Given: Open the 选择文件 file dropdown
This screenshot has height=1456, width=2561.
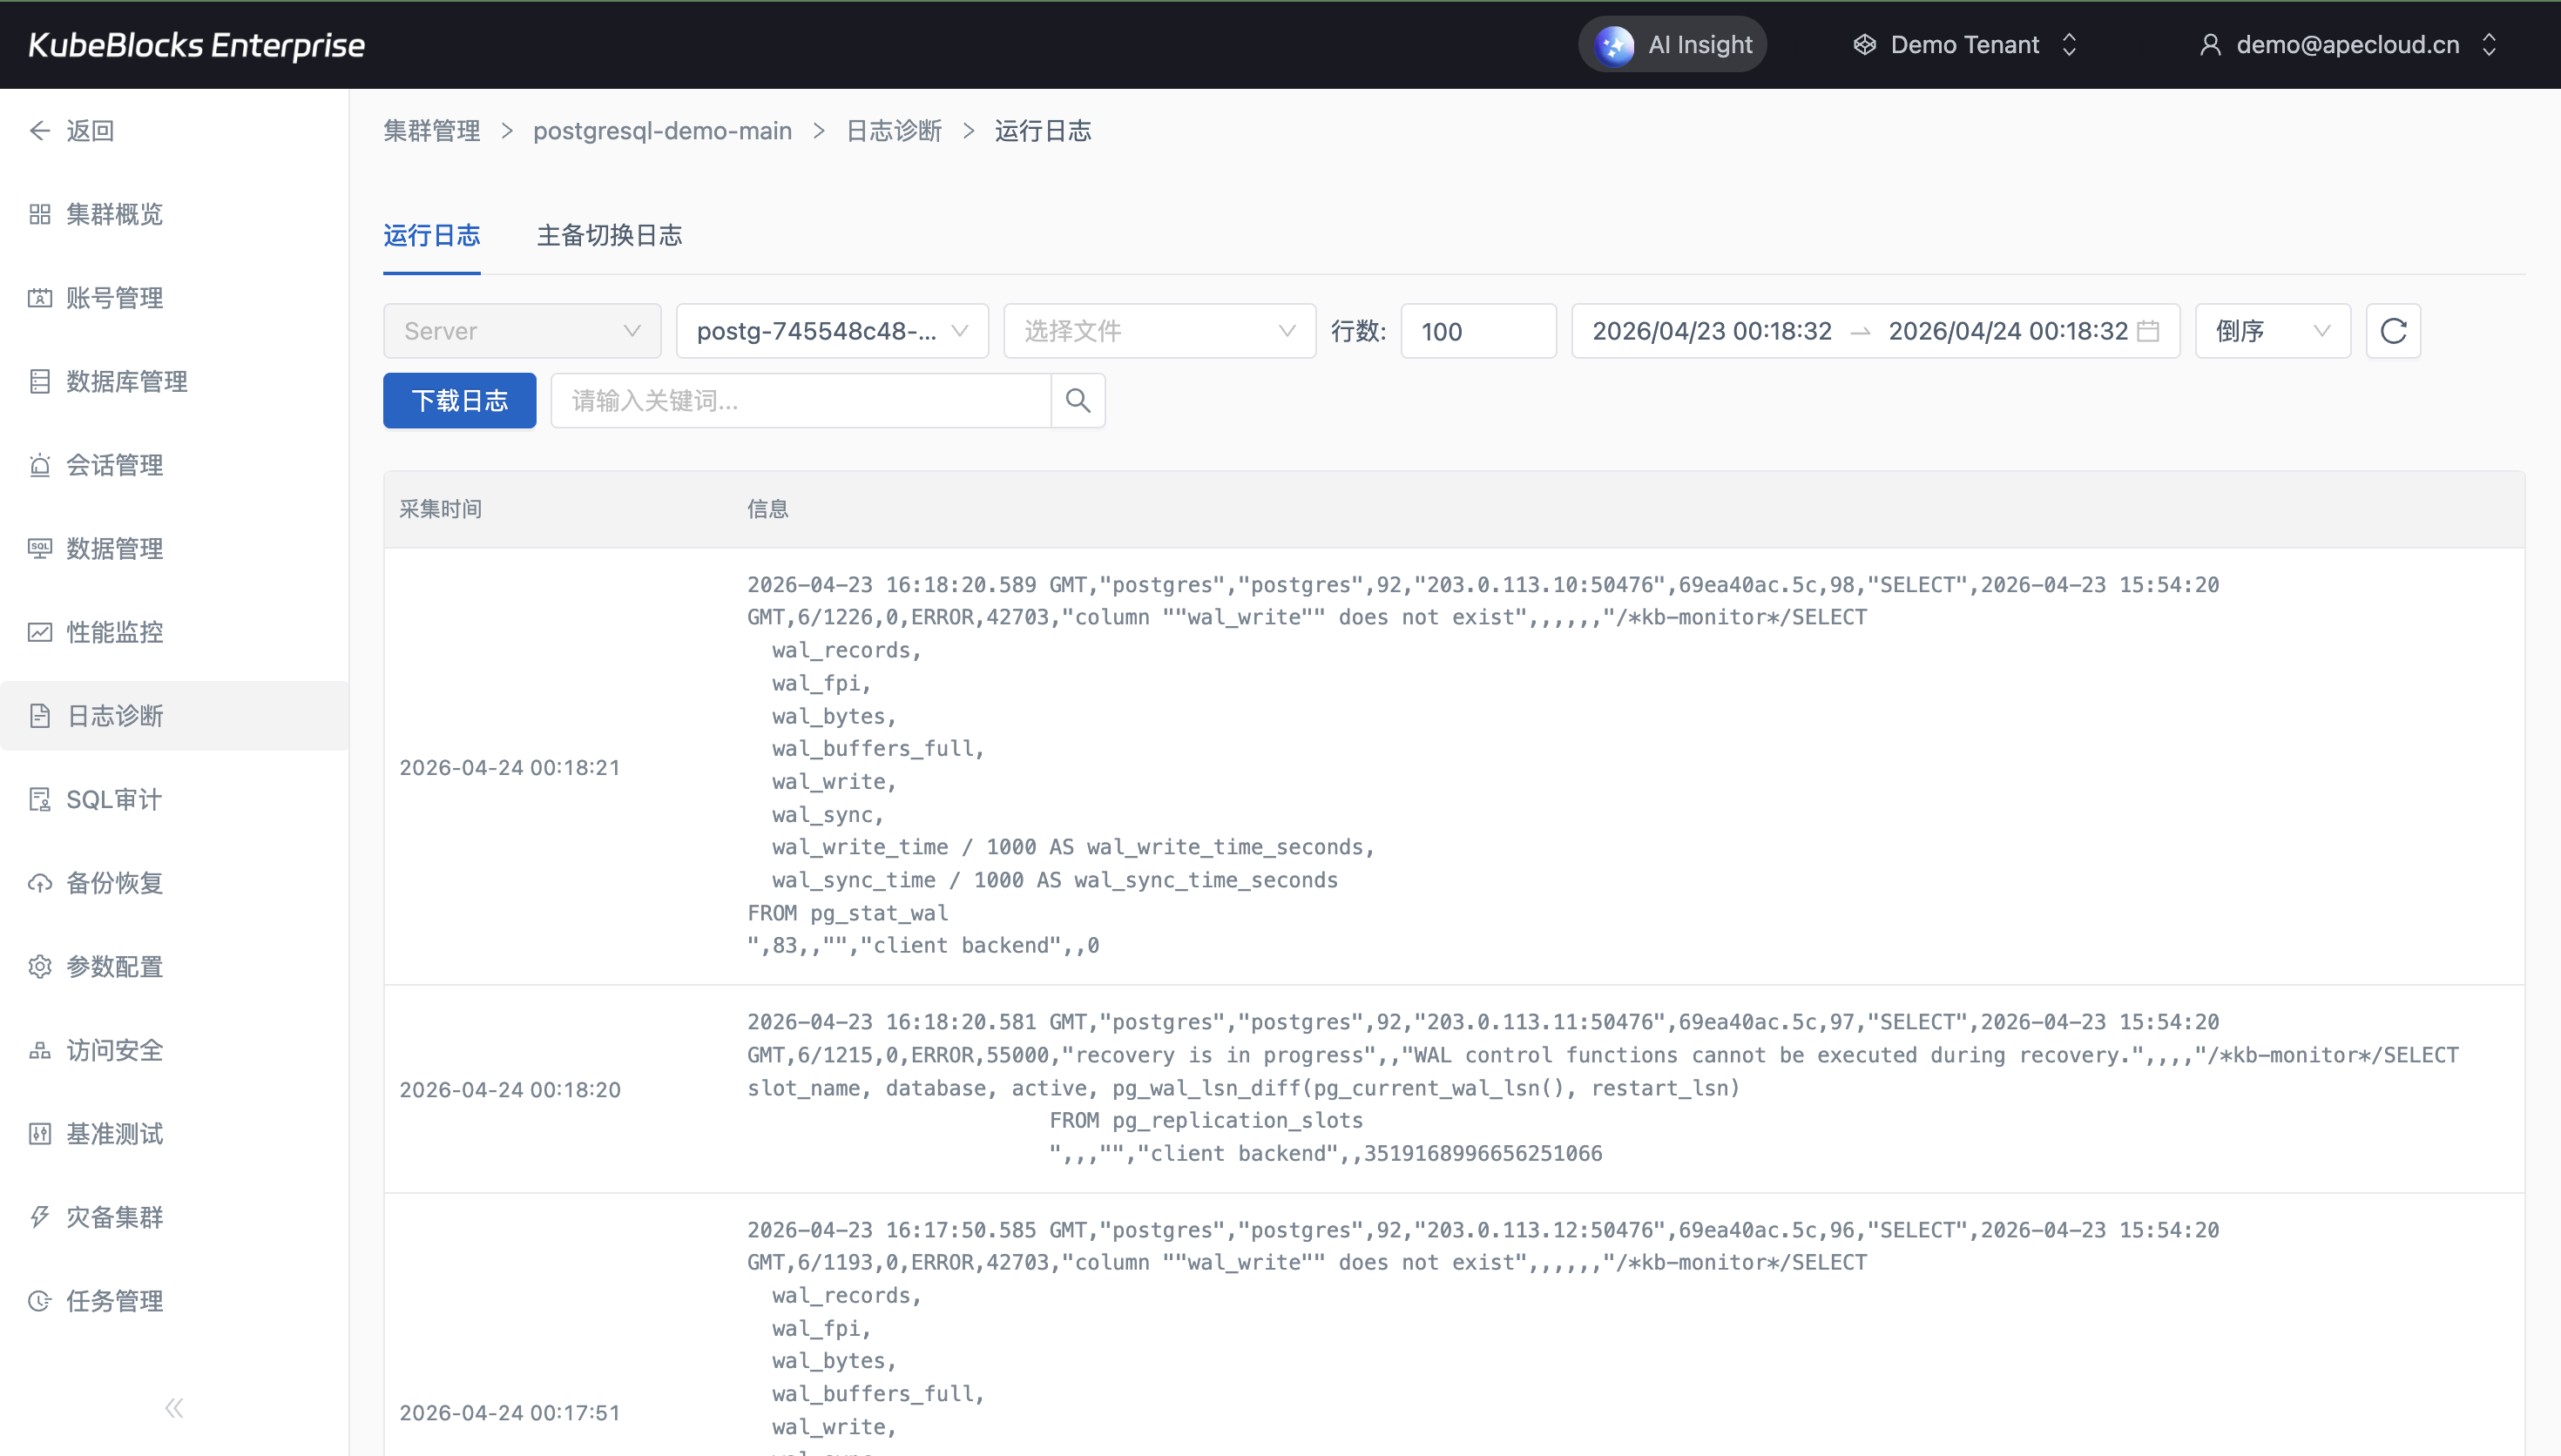Looking at the screenshot, I should pyautogui.click(x=1158, y=331).
